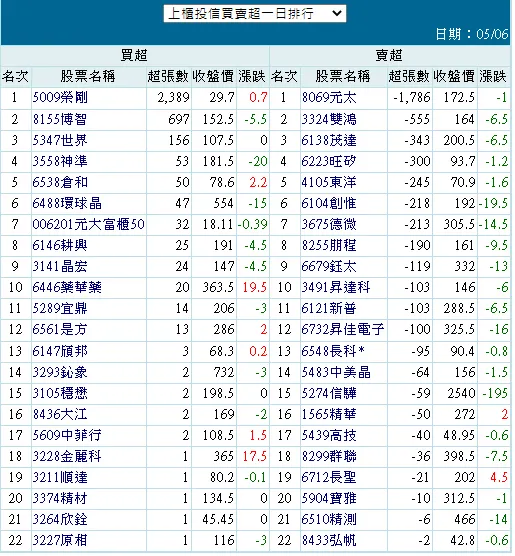Open stock link 3211順達
Viewport: 515px width, 556px height.
click(x=60, y=477)
